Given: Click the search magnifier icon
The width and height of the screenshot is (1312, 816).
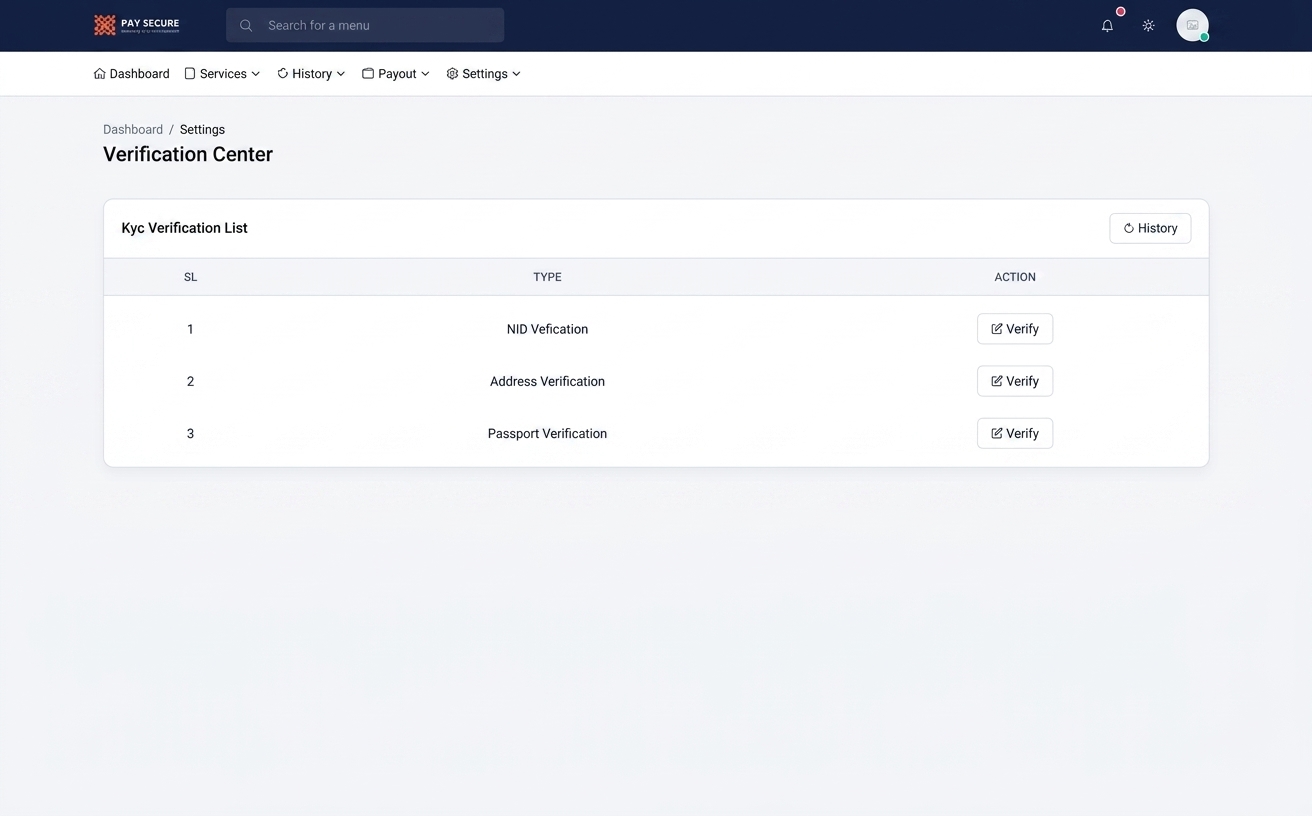Looking at the screenshot, I should click(x=246, y=26).
